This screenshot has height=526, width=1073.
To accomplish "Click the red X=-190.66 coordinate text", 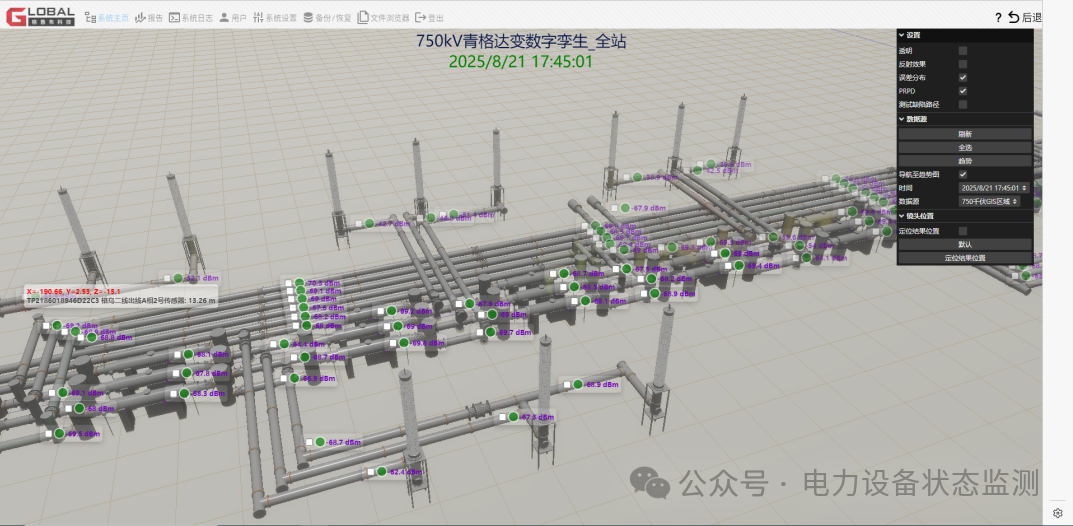I will pos(73,291).
